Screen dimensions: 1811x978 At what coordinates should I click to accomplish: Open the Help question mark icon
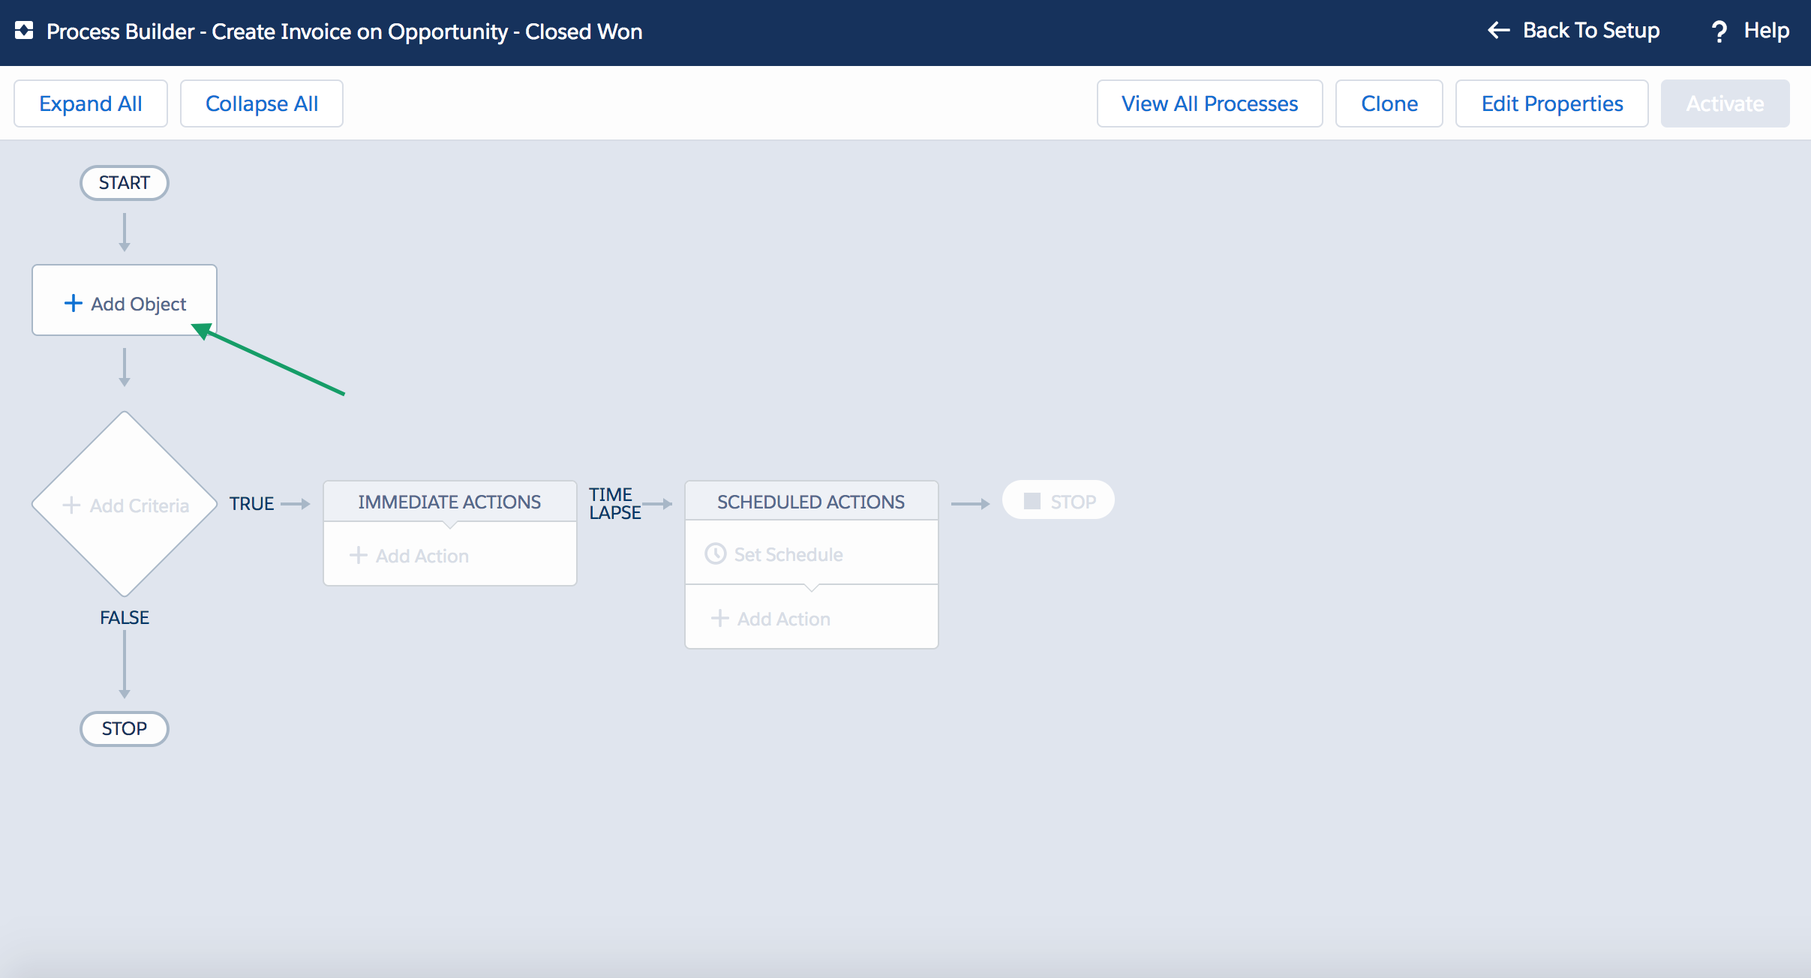(1719, 31)
